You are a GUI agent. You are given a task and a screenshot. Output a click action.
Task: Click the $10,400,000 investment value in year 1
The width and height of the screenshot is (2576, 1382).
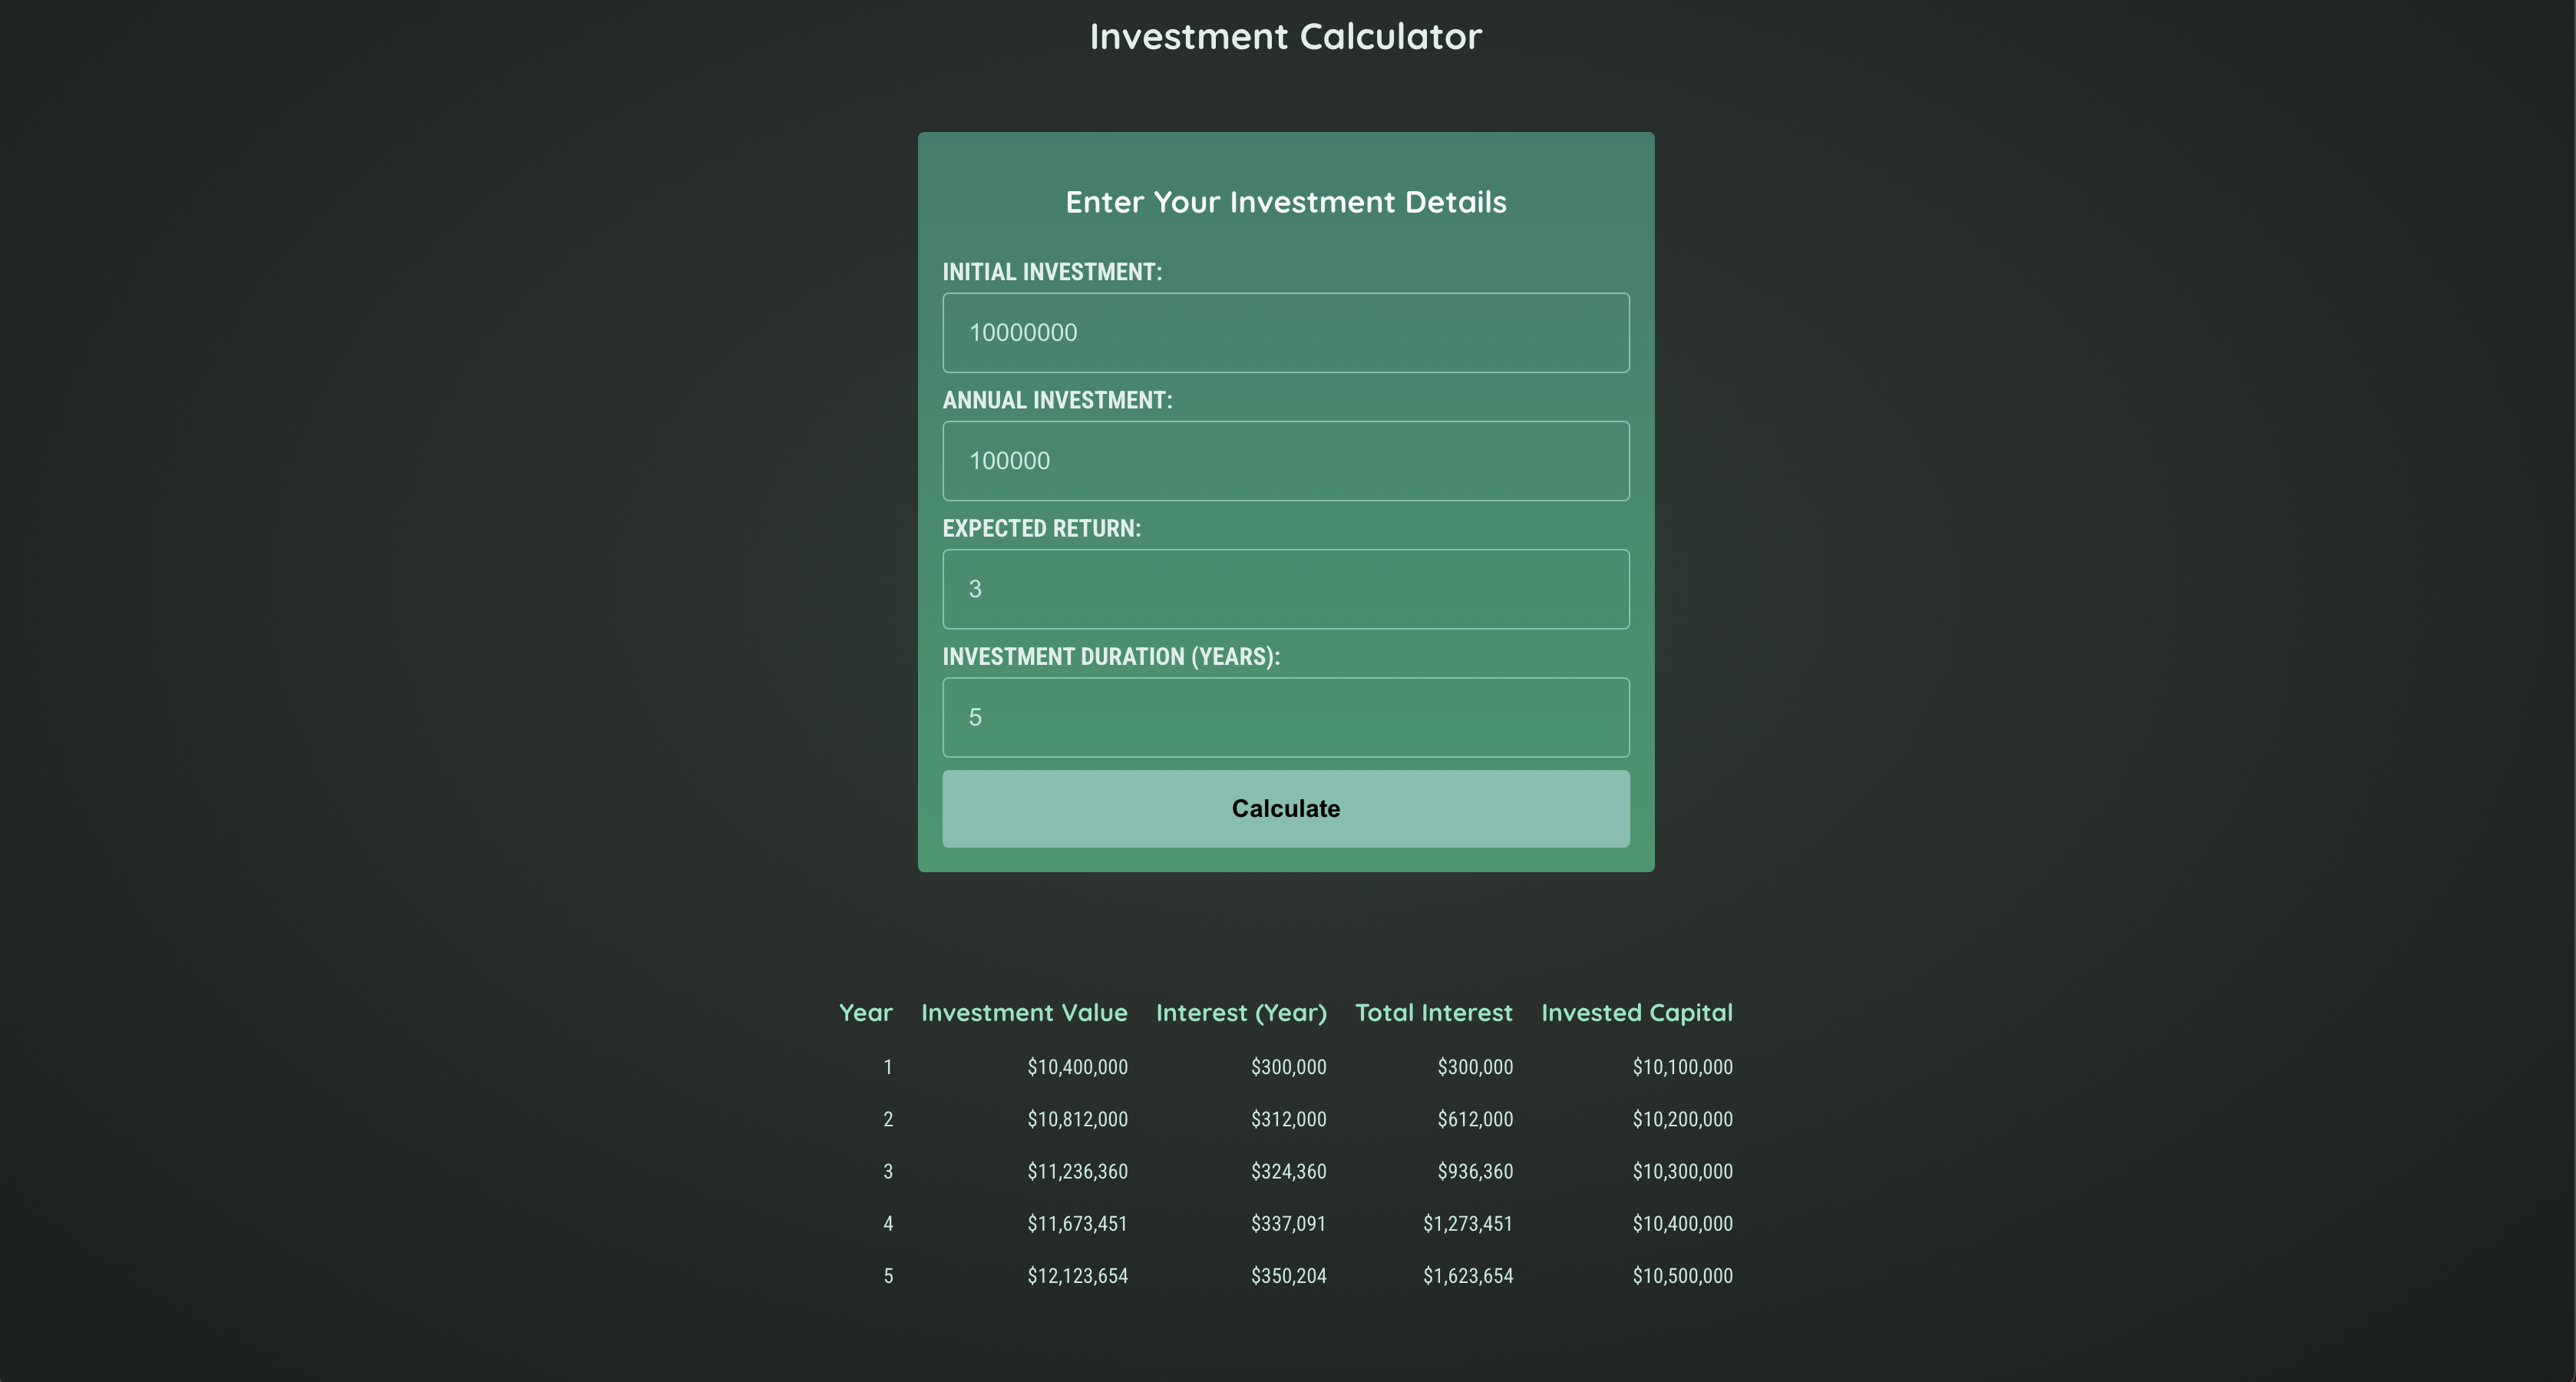pos(1077,1067)
